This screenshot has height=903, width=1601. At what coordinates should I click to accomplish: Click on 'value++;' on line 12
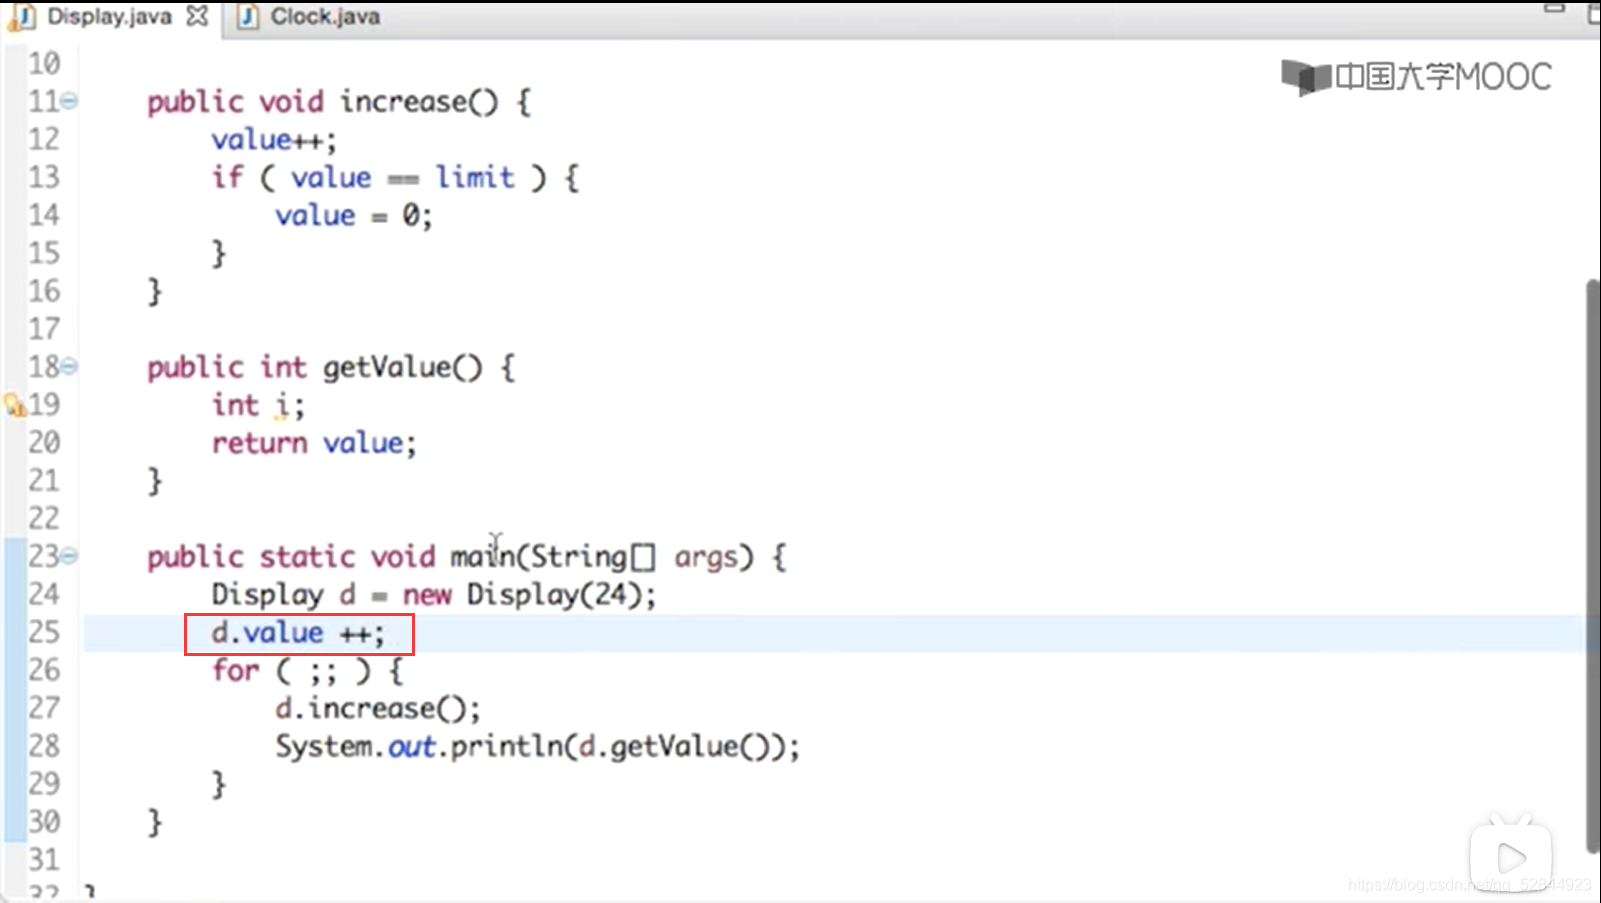[x=274, y=139]
